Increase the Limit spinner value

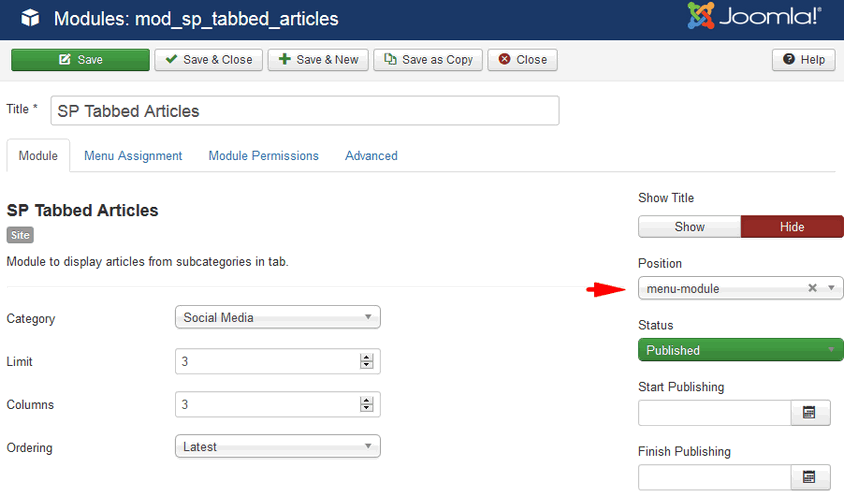click(x=367, y=357)
